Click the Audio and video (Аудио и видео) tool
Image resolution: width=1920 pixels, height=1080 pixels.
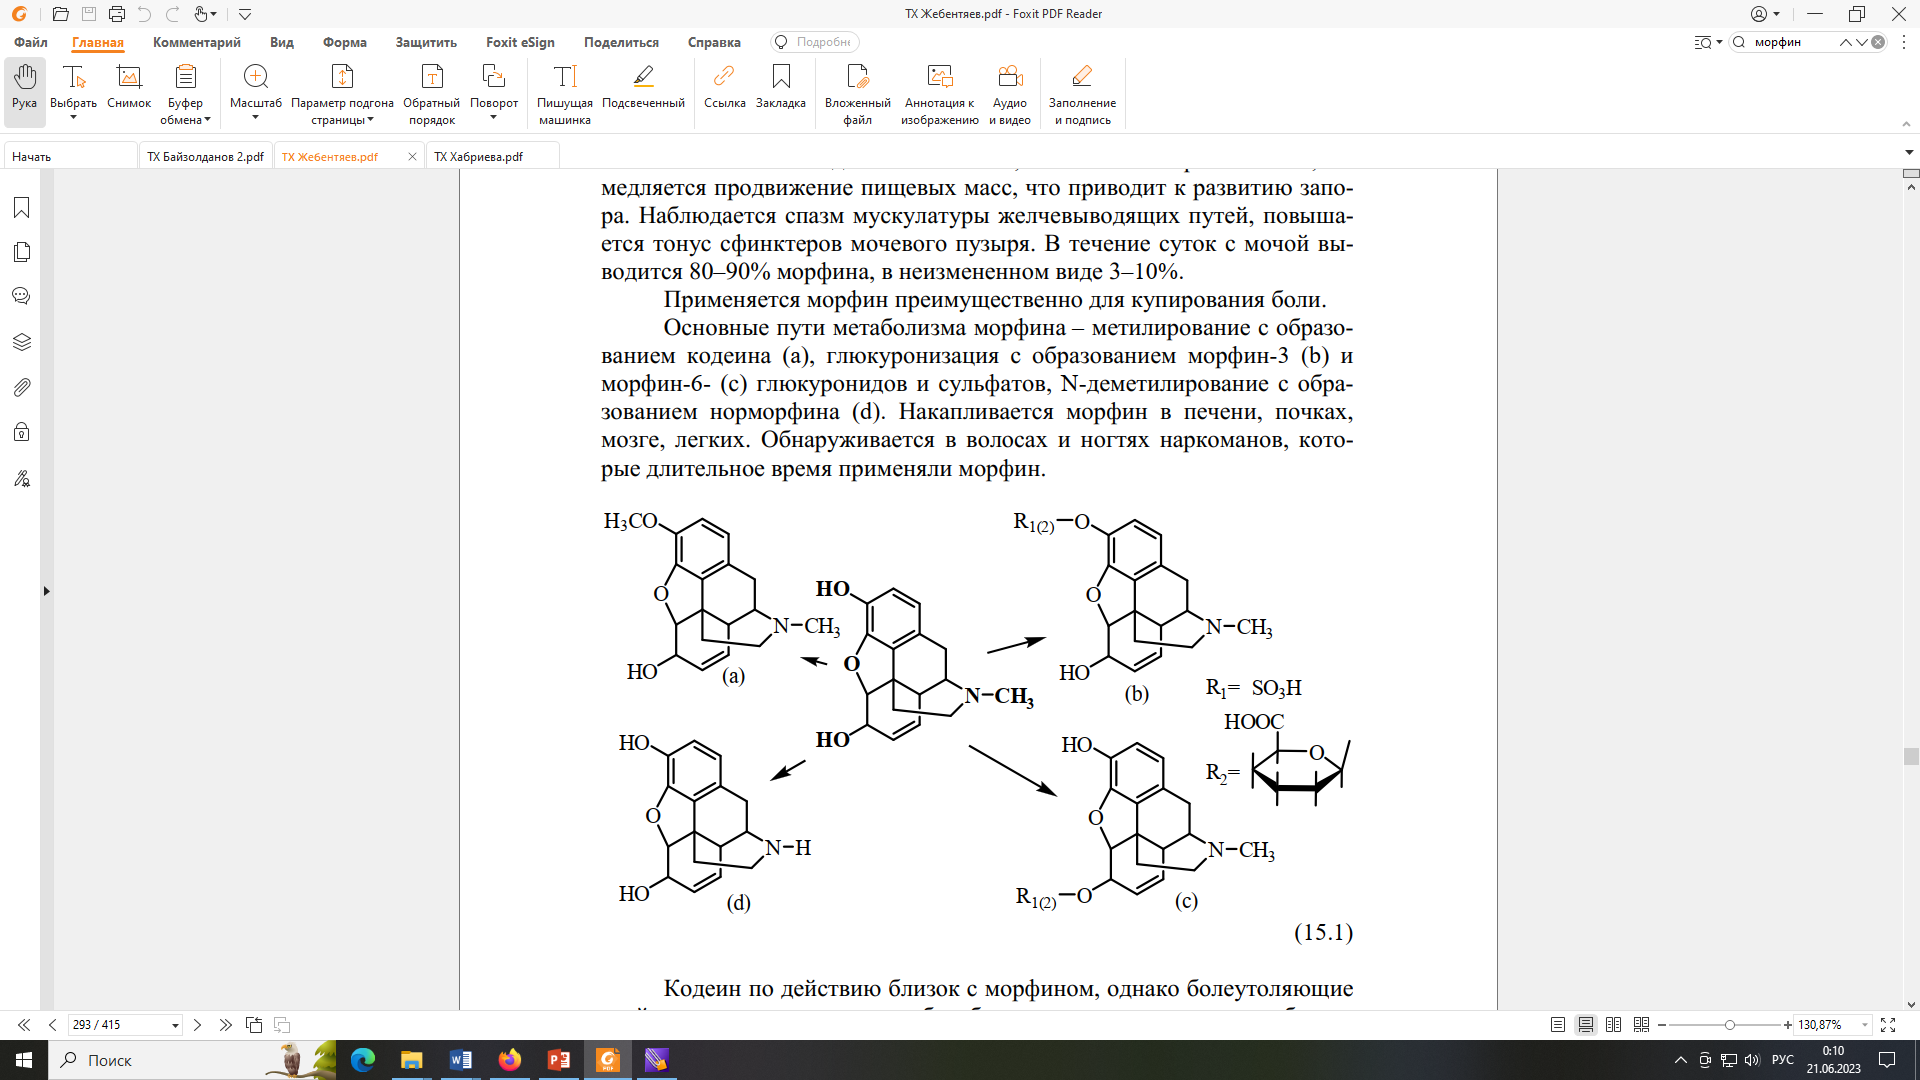pyautogui.click(x=1010, y=93)
